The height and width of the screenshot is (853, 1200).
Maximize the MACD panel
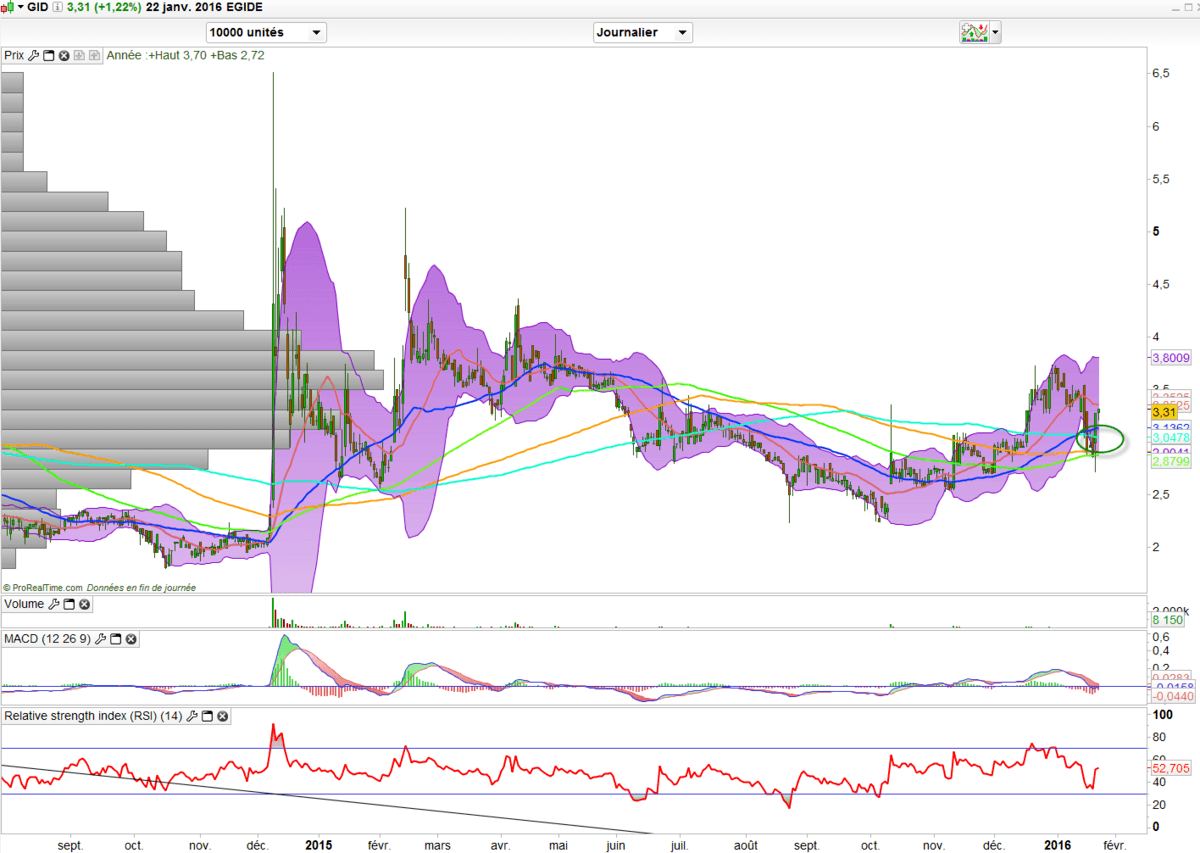[115, 639]
